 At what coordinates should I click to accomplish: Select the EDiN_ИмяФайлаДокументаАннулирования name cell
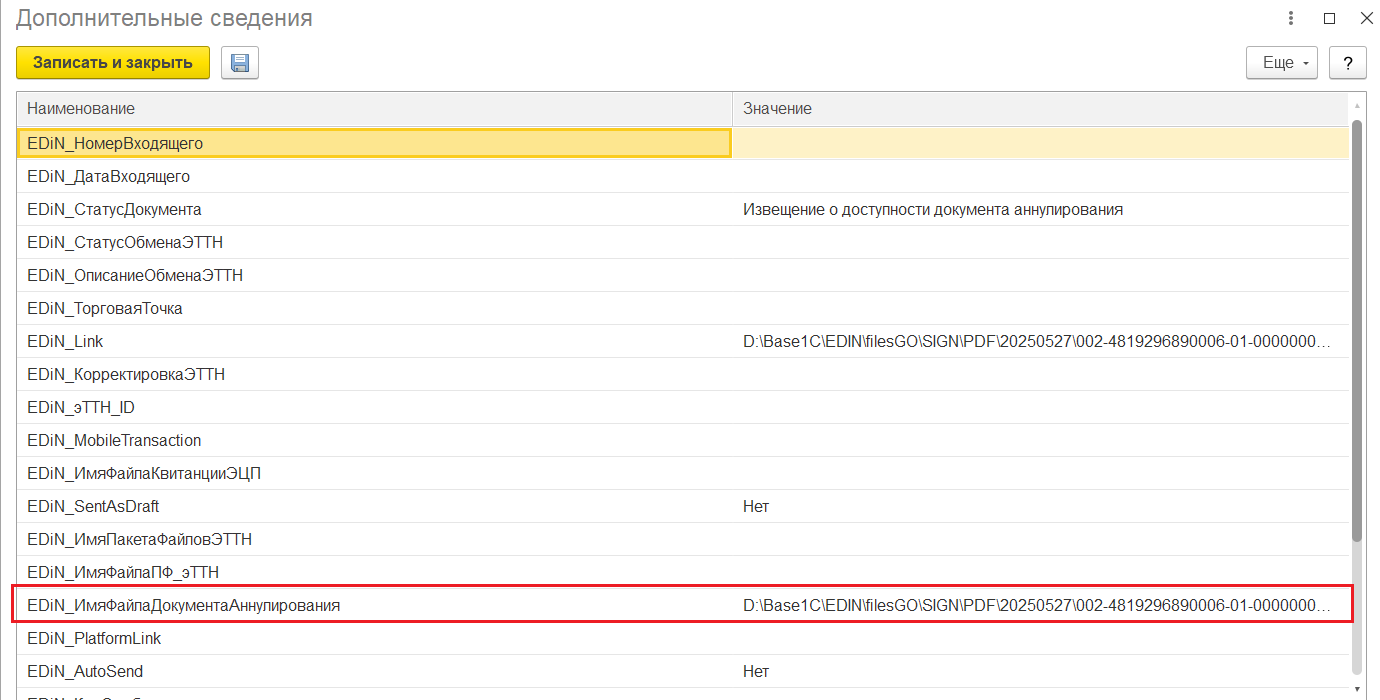coord(375,605)
